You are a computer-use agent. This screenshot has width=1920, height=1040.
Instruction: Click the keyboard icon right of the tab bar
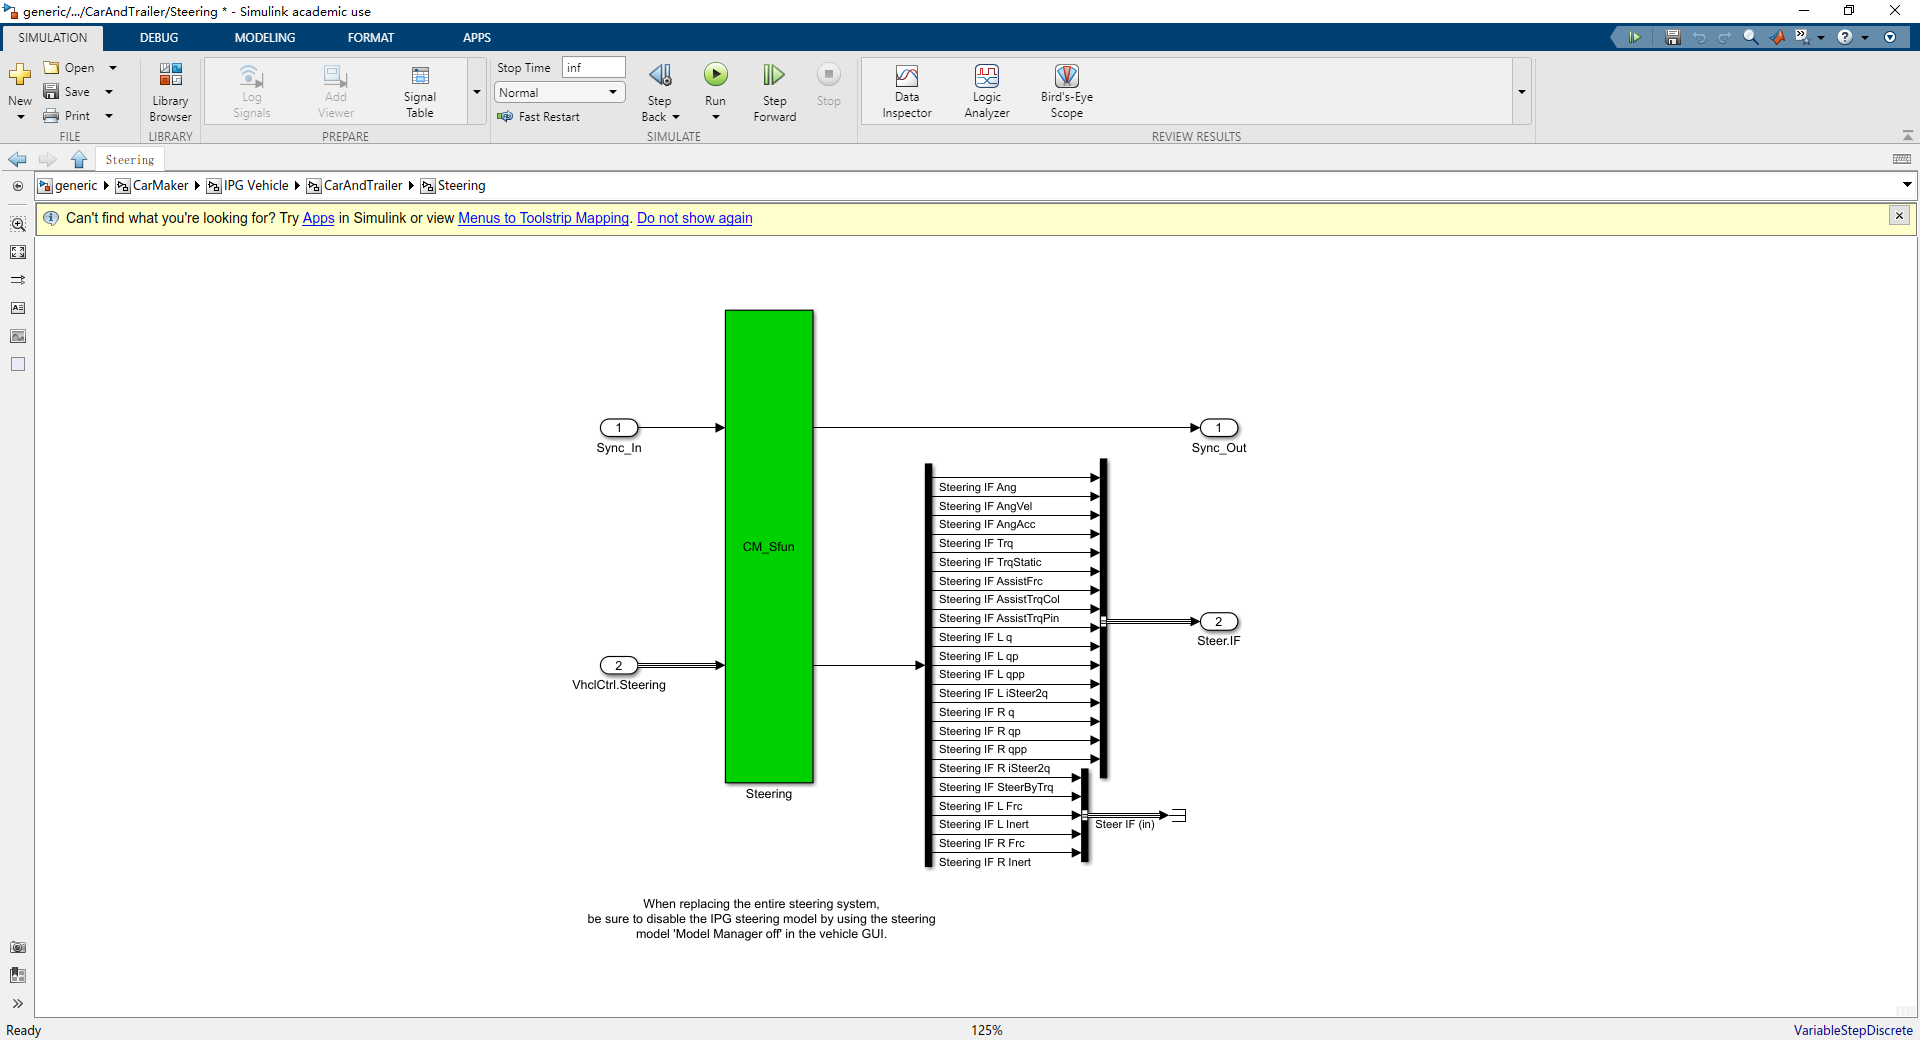tap(1902, 159)
